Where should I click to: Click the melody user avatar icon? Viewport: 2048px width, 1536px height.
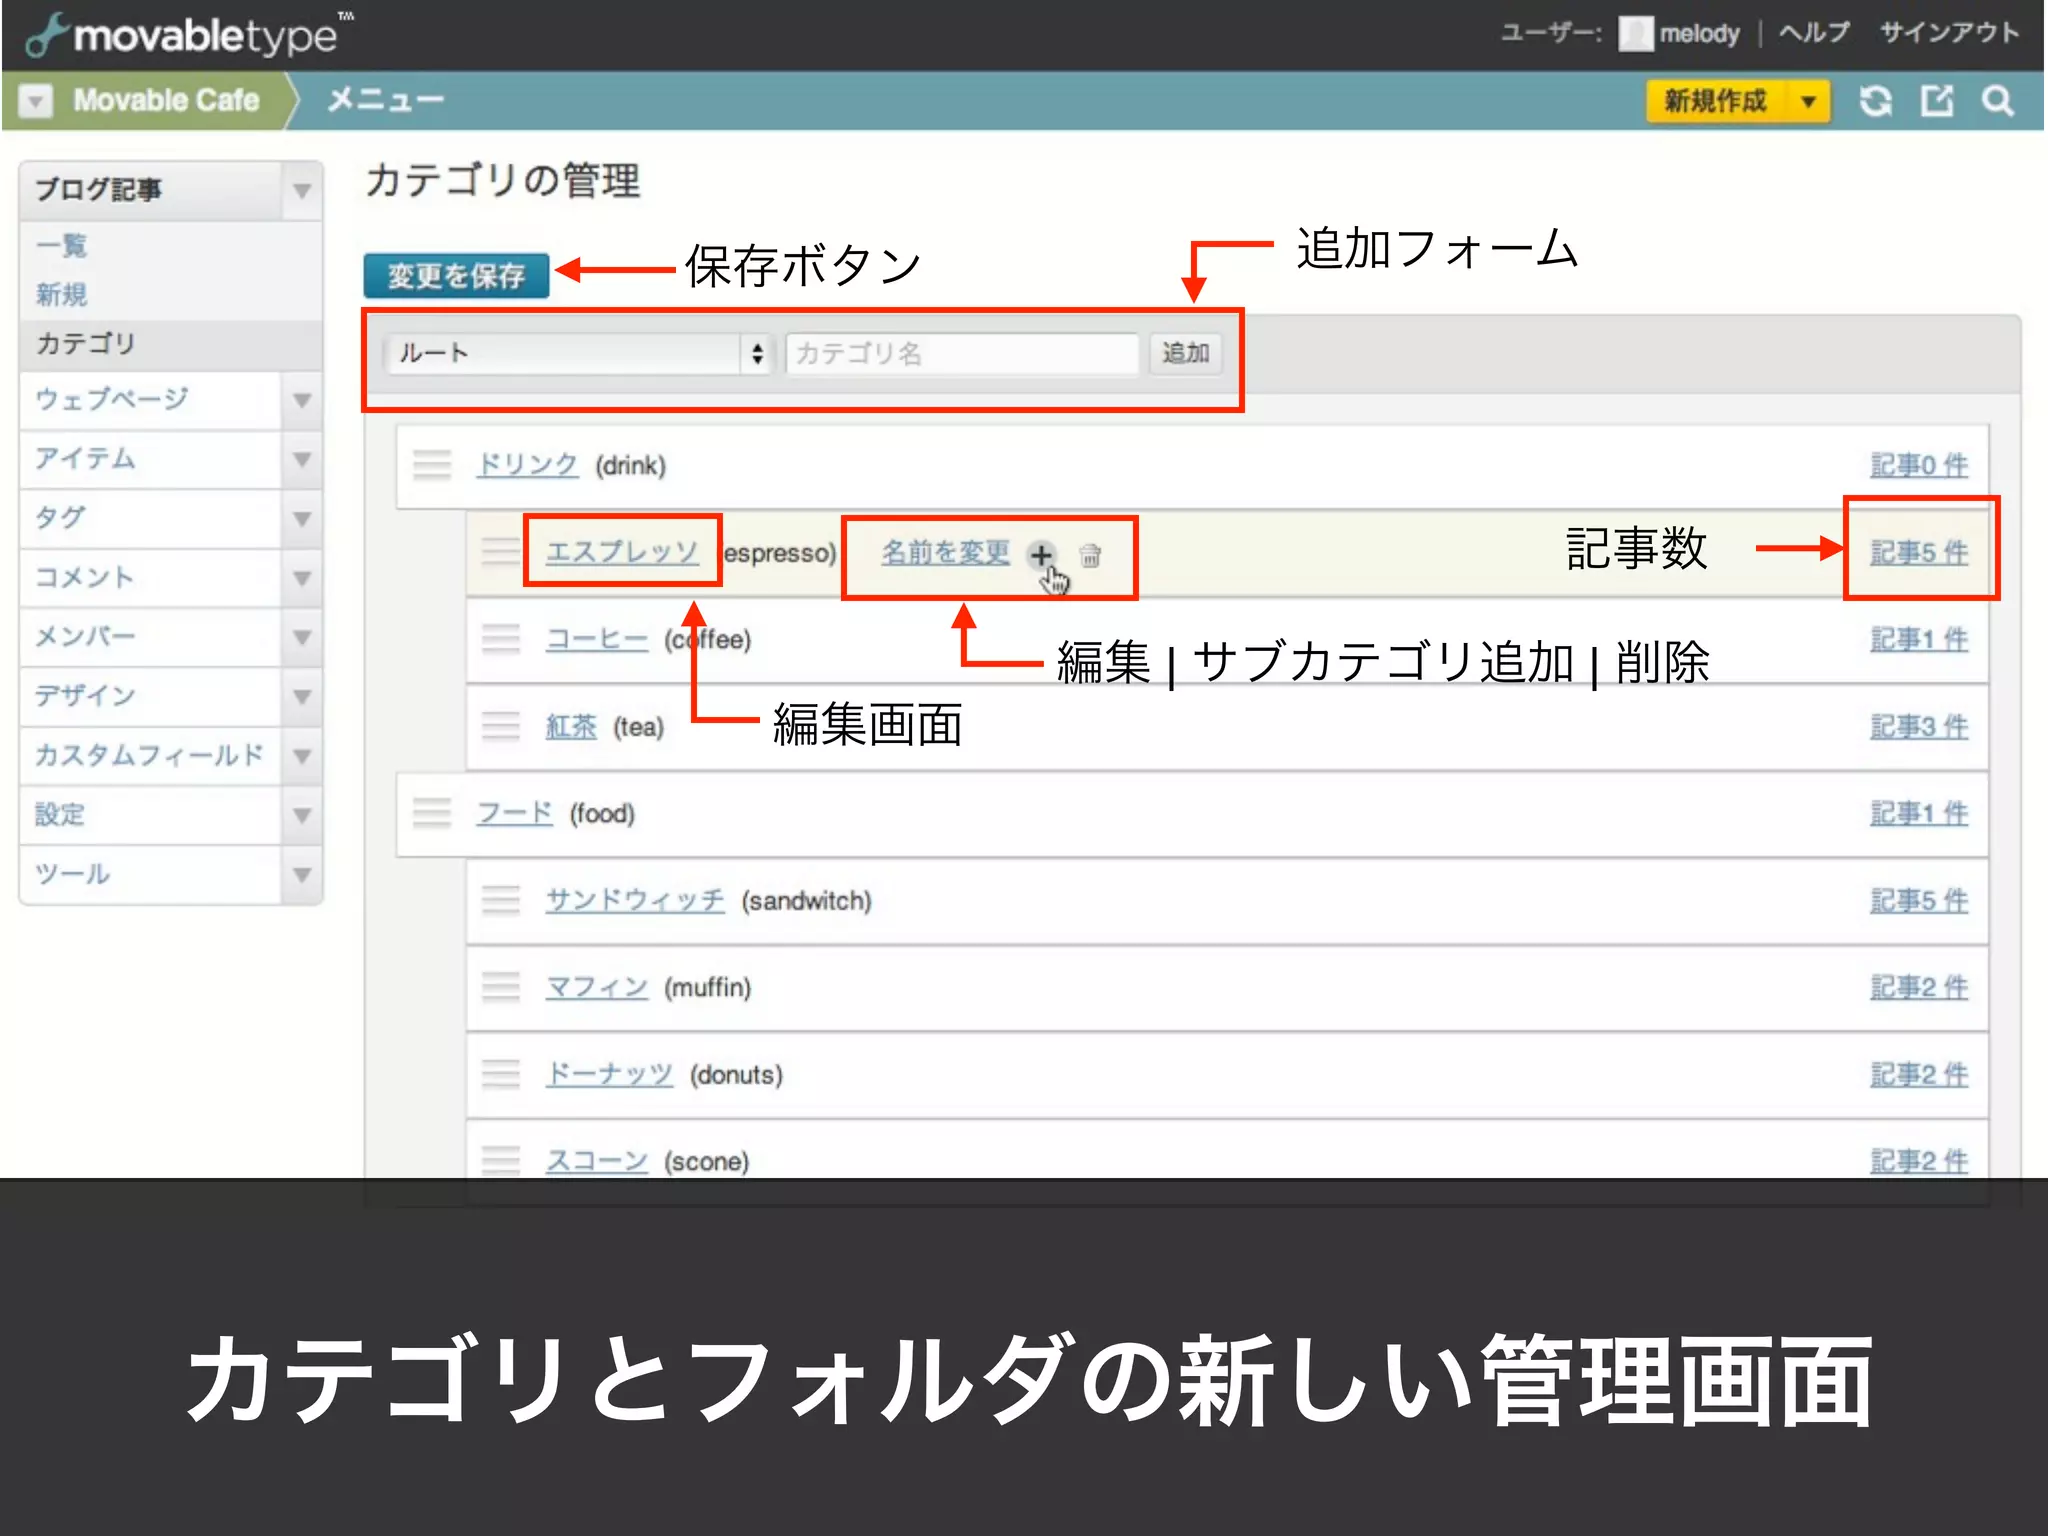point(1635,34)
